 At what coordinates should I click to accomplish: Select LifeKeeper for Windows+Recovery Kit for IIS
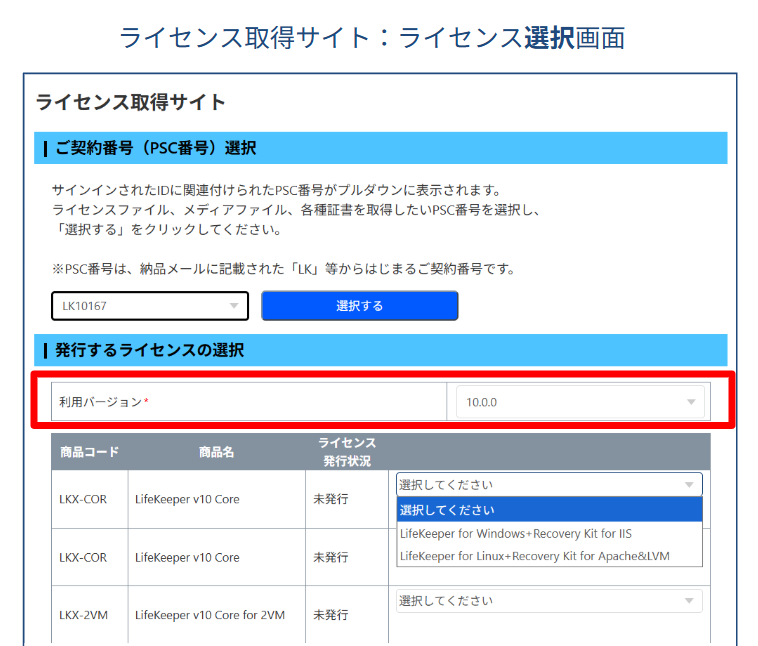click(549, 533)
